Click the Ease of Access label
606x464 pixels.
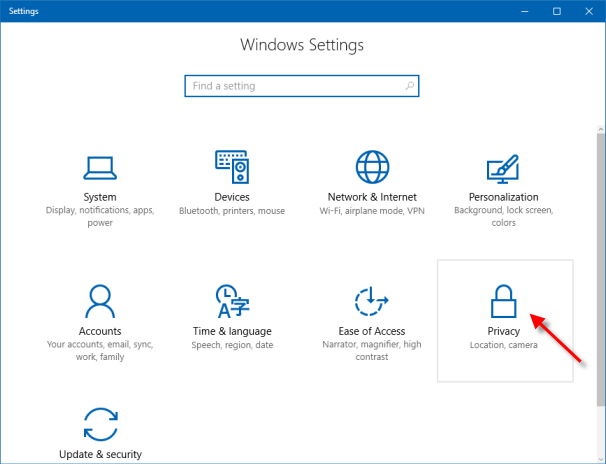372,331
